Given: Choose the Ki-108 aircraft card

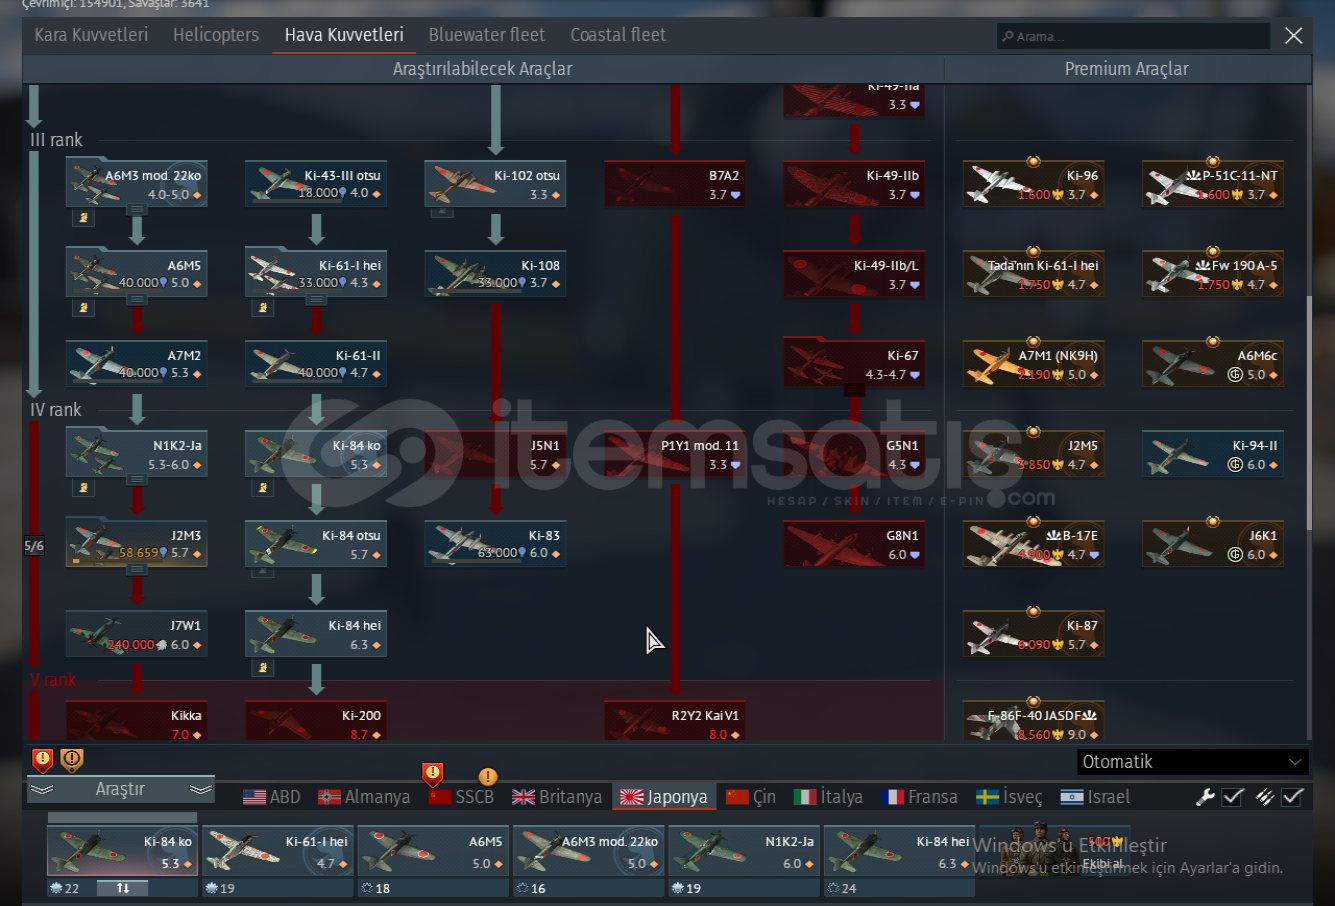Looking at the screenshot, I should [x=495, y=274].
